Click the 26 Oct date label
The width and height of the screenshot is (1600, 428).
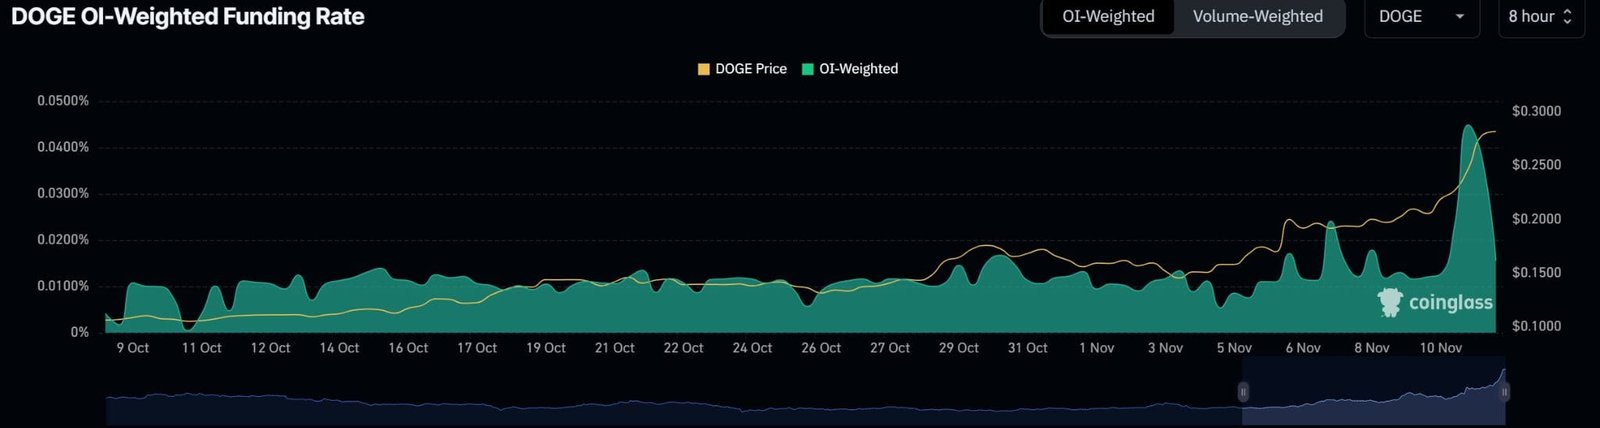[x=821, y=348]
